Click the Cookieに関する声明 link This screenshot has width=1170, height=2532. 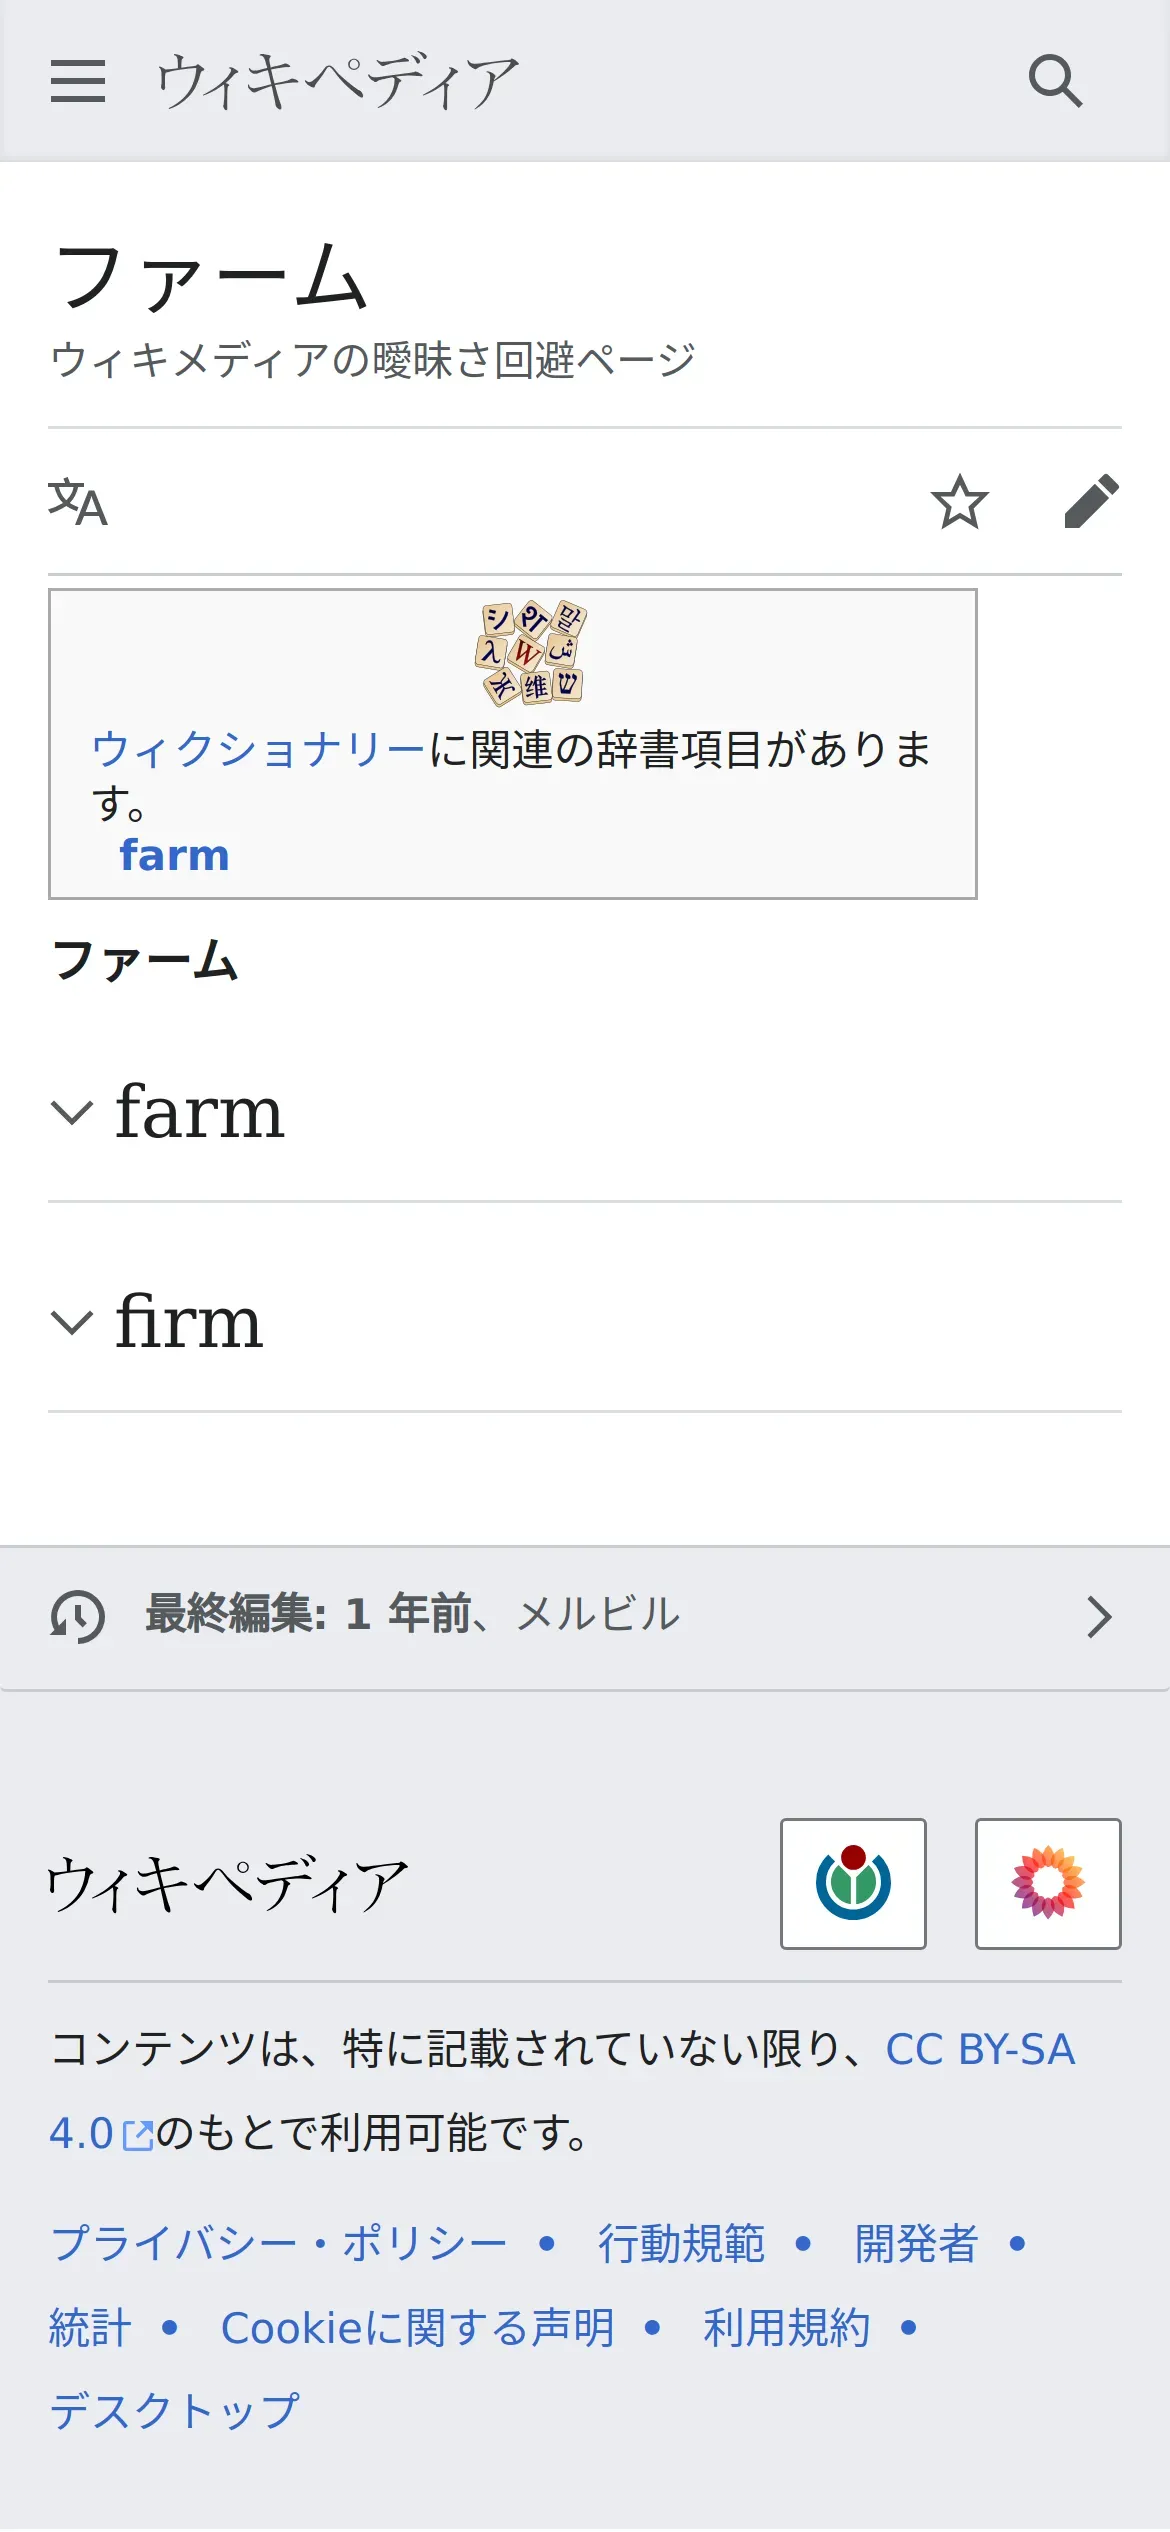coord(417,2328)
